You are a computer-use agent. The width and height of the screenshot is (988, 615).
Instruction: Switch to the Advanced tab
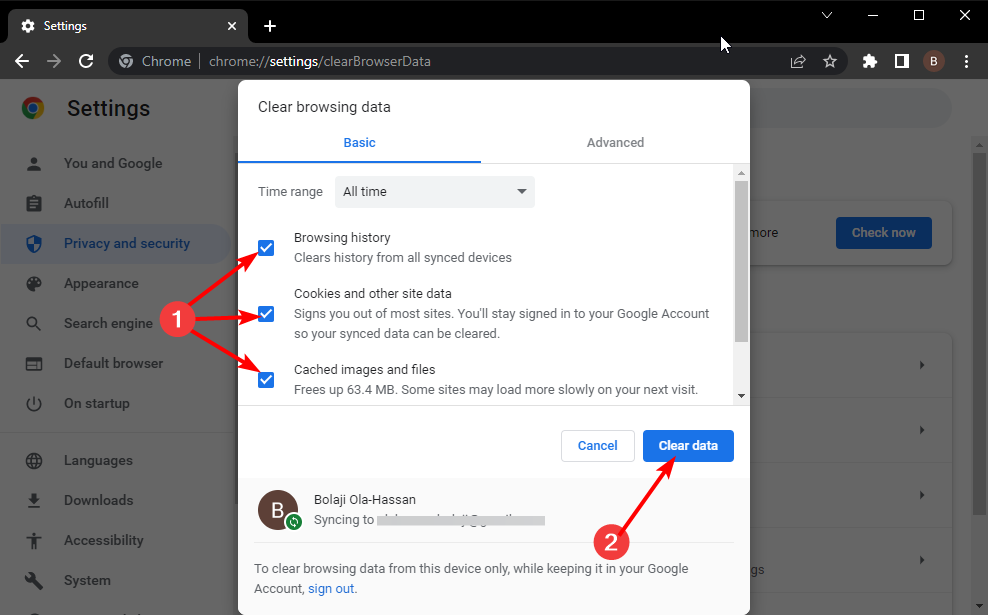[615, 142]
